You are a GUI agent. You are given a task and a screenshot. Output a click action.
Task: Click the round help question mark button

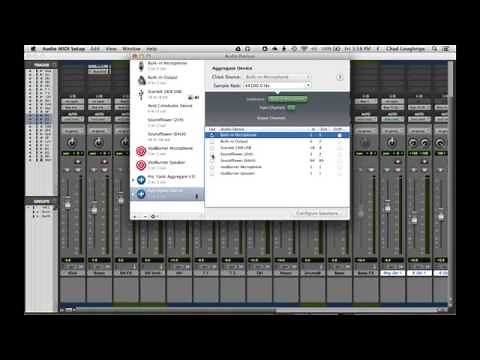[339, 77]
